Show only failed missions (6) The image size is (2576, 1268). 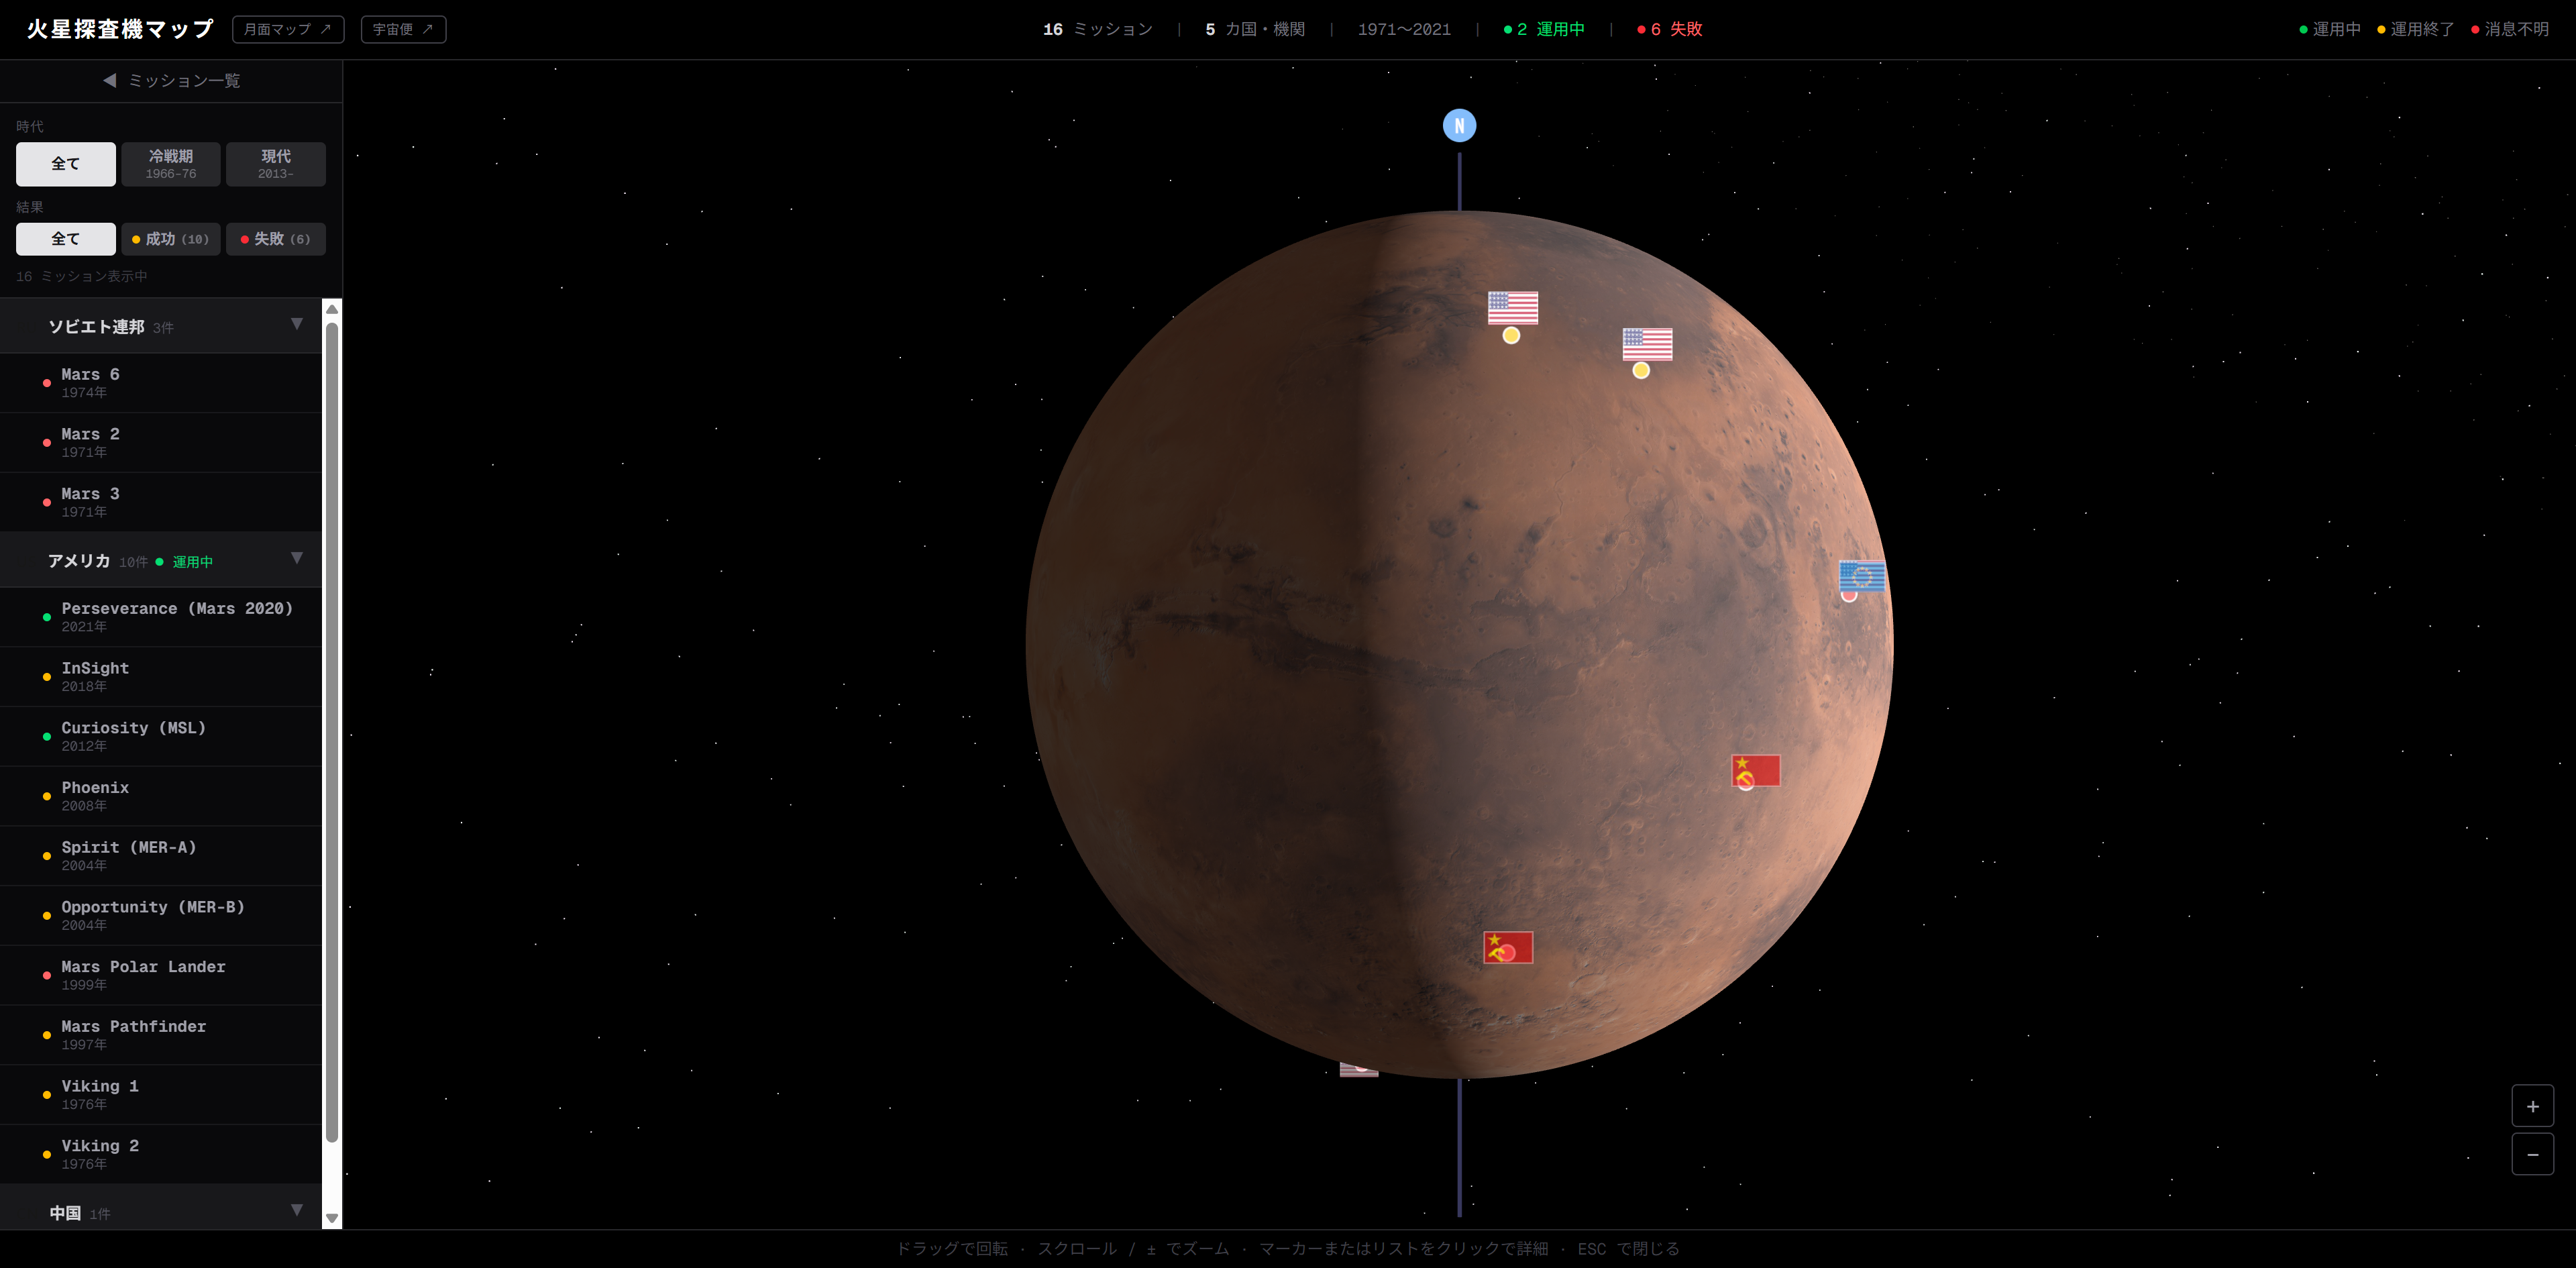(x=276, y=239)
